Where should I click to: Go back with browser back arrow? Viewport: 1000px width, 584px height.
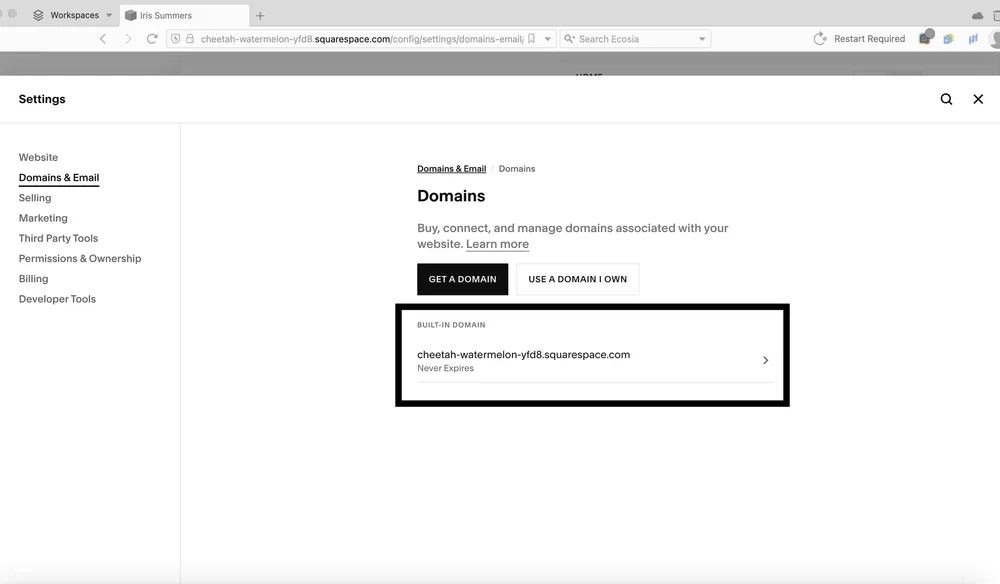click(x=103, y=39)
